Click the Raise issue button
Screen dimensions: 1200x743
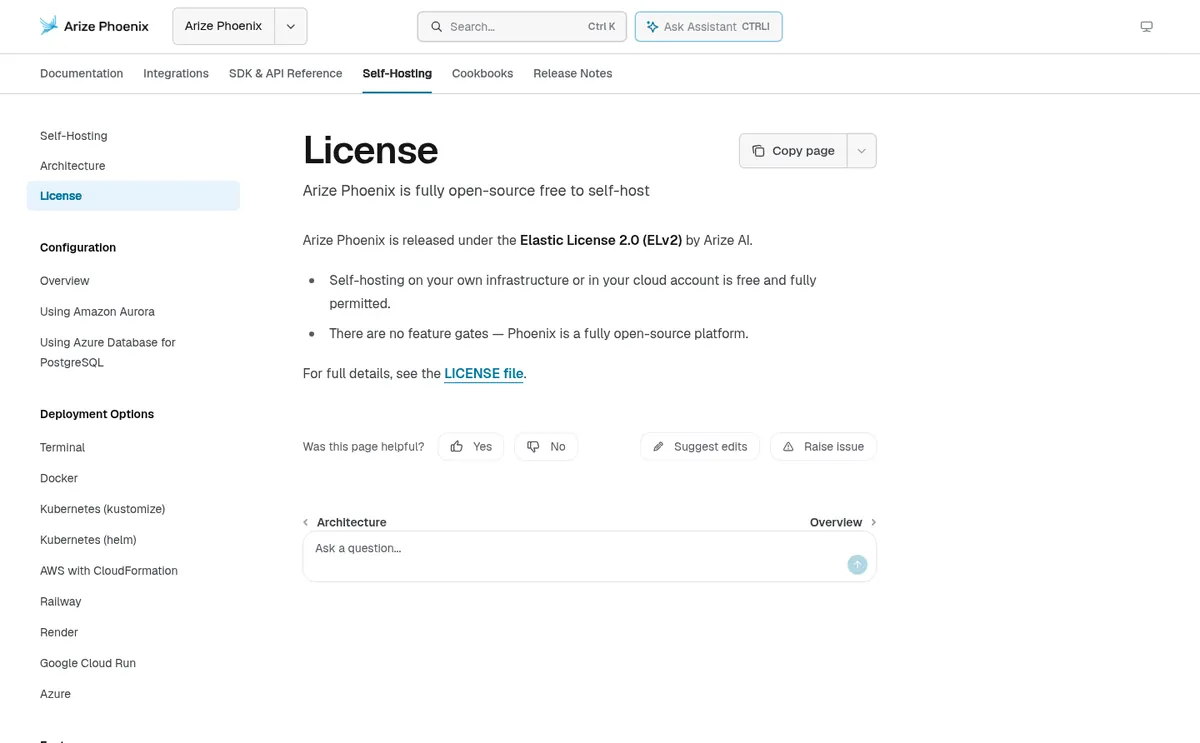(x=823, y=447)
